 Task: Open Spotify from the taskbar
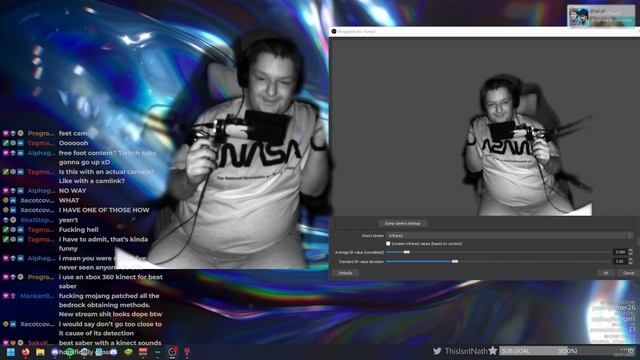[x=69, y=352]
